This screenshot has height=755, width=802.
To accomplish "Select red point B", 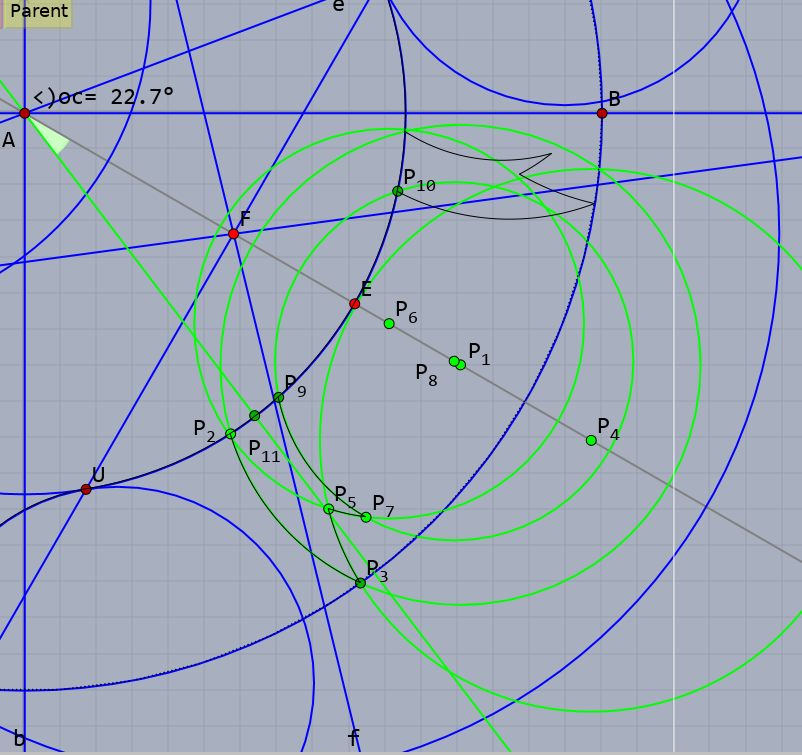I will pyautogui.click(x=602, y=113).
